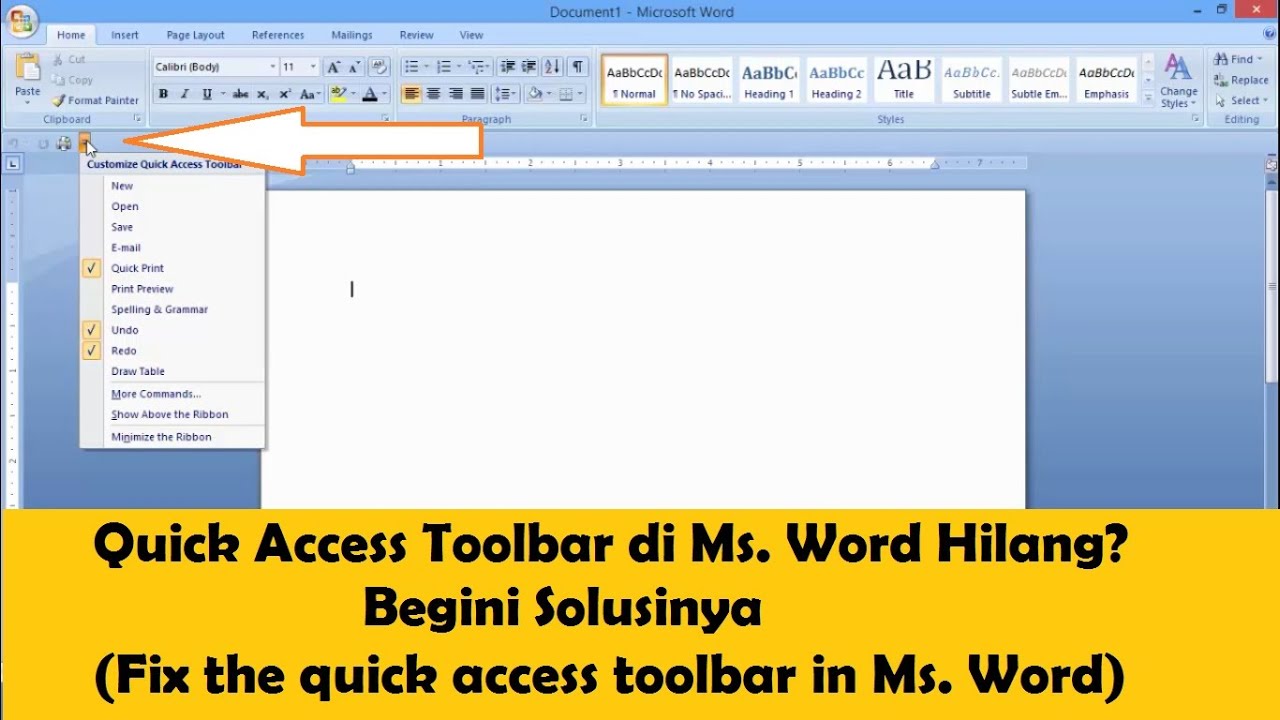Click Grow Font icon
The height and width of the screenshot is (720, 1280).
tap(334, 67)
